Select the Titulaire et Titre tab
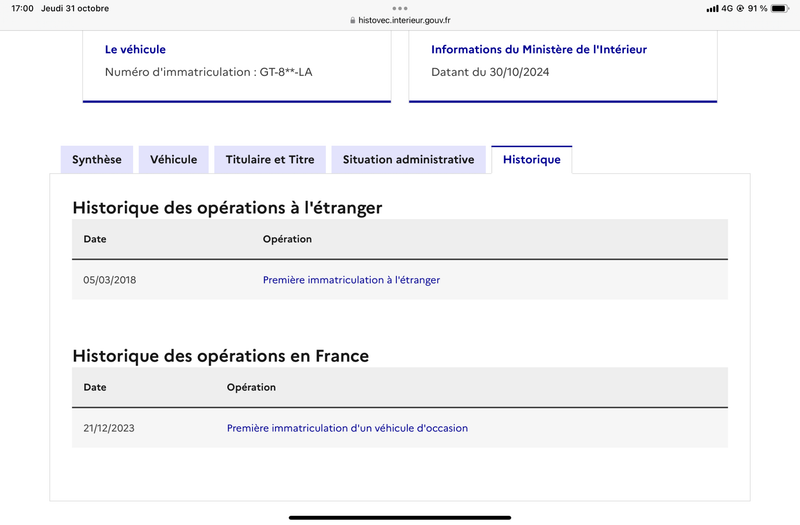Image resolution: width=800 pixels, height=525 pixels. point(270,160)
